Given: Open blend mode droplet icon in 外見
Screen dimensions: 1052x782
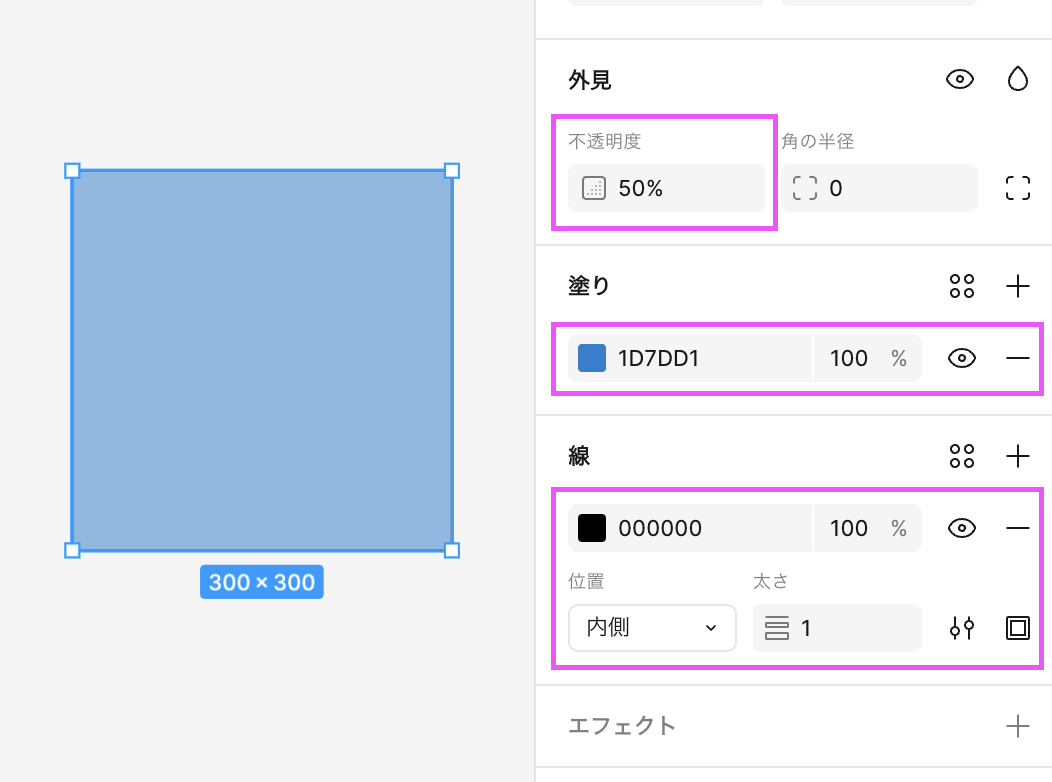Looking at the screenshot, I should pos(1017,80).
